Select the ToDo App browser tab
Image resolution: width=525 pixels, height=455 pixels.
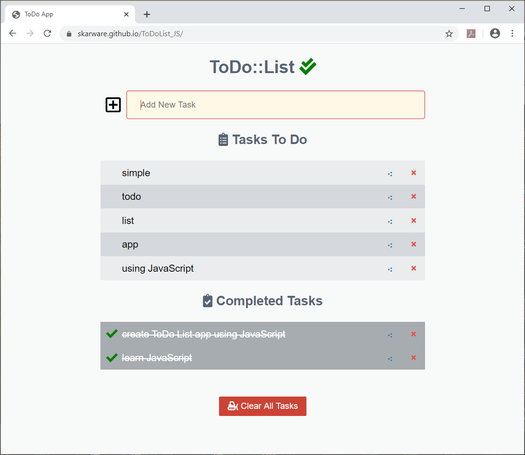[x=70, y=14]
